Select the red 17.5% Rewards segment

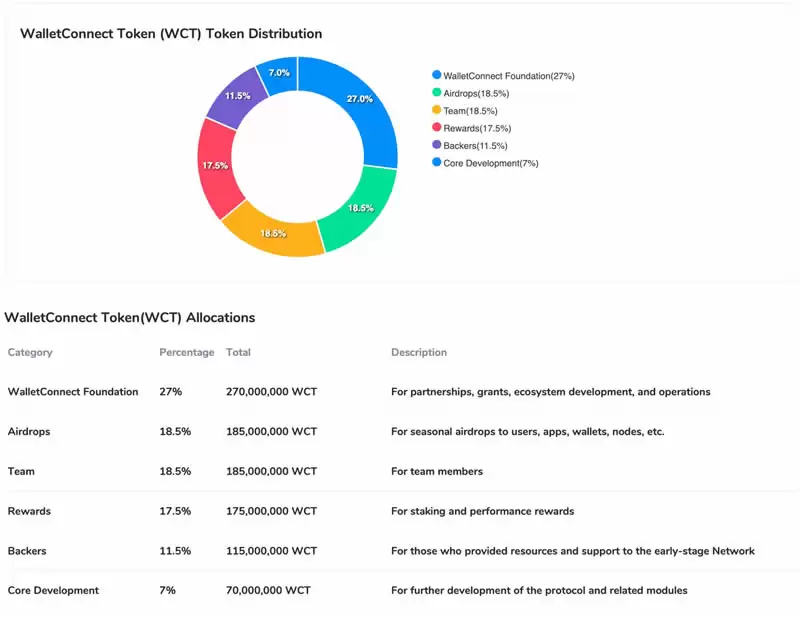[215, 166]
